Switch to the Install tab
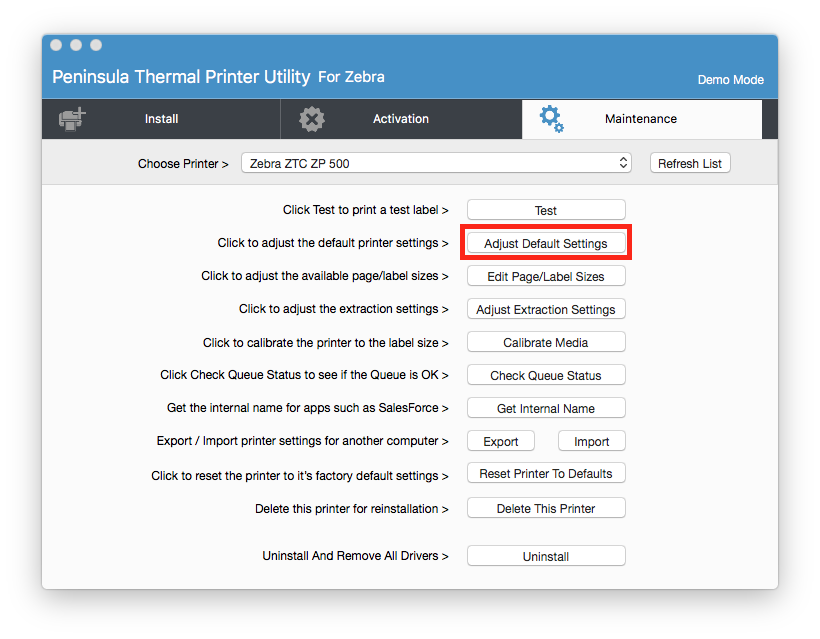The image size is (820, 639). coord(161,119)
